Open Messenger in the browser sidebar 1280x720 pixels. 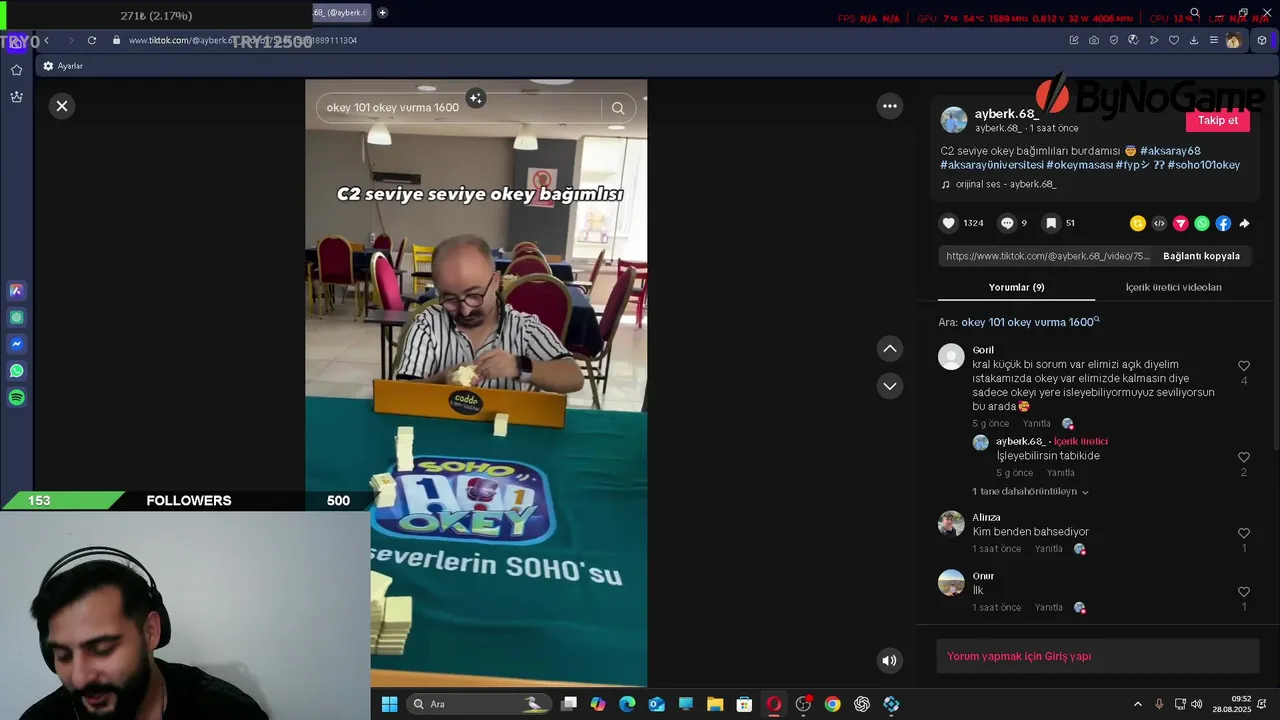point(16,344)
